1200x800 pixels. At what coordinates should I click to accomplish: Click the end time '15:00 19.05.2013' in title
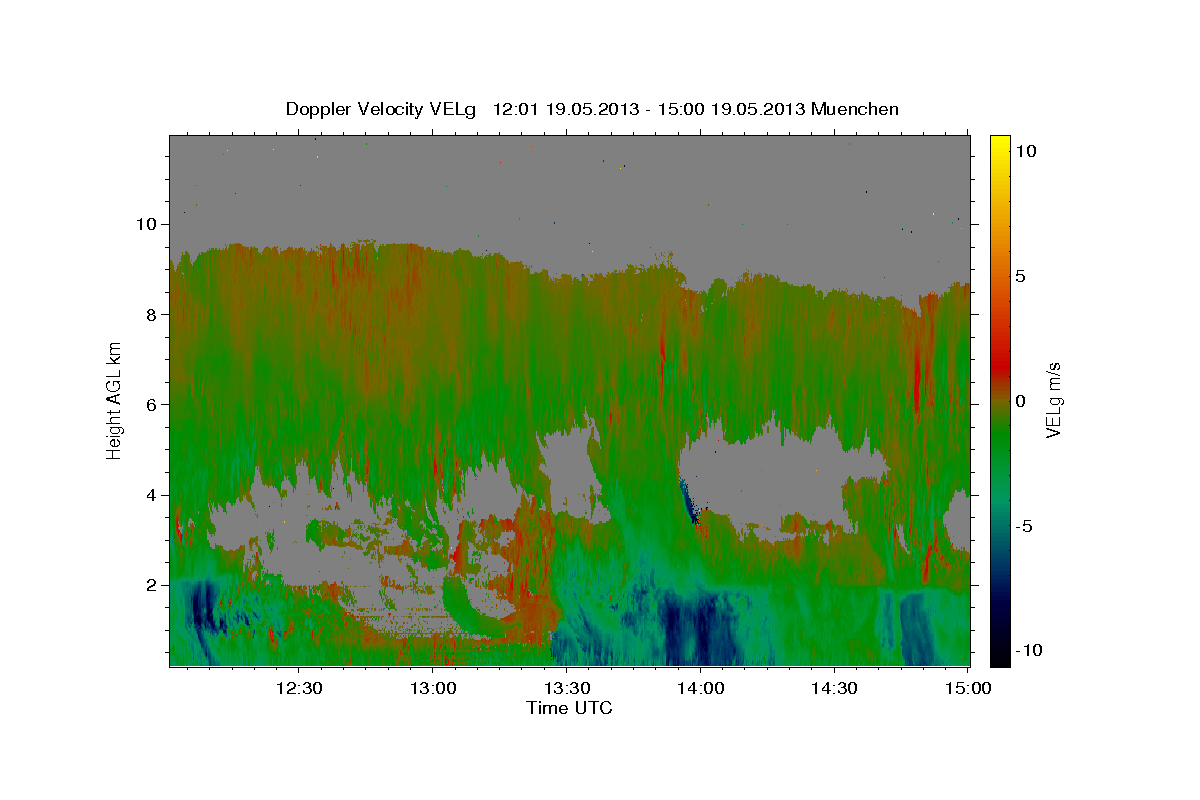click(730, 109)
